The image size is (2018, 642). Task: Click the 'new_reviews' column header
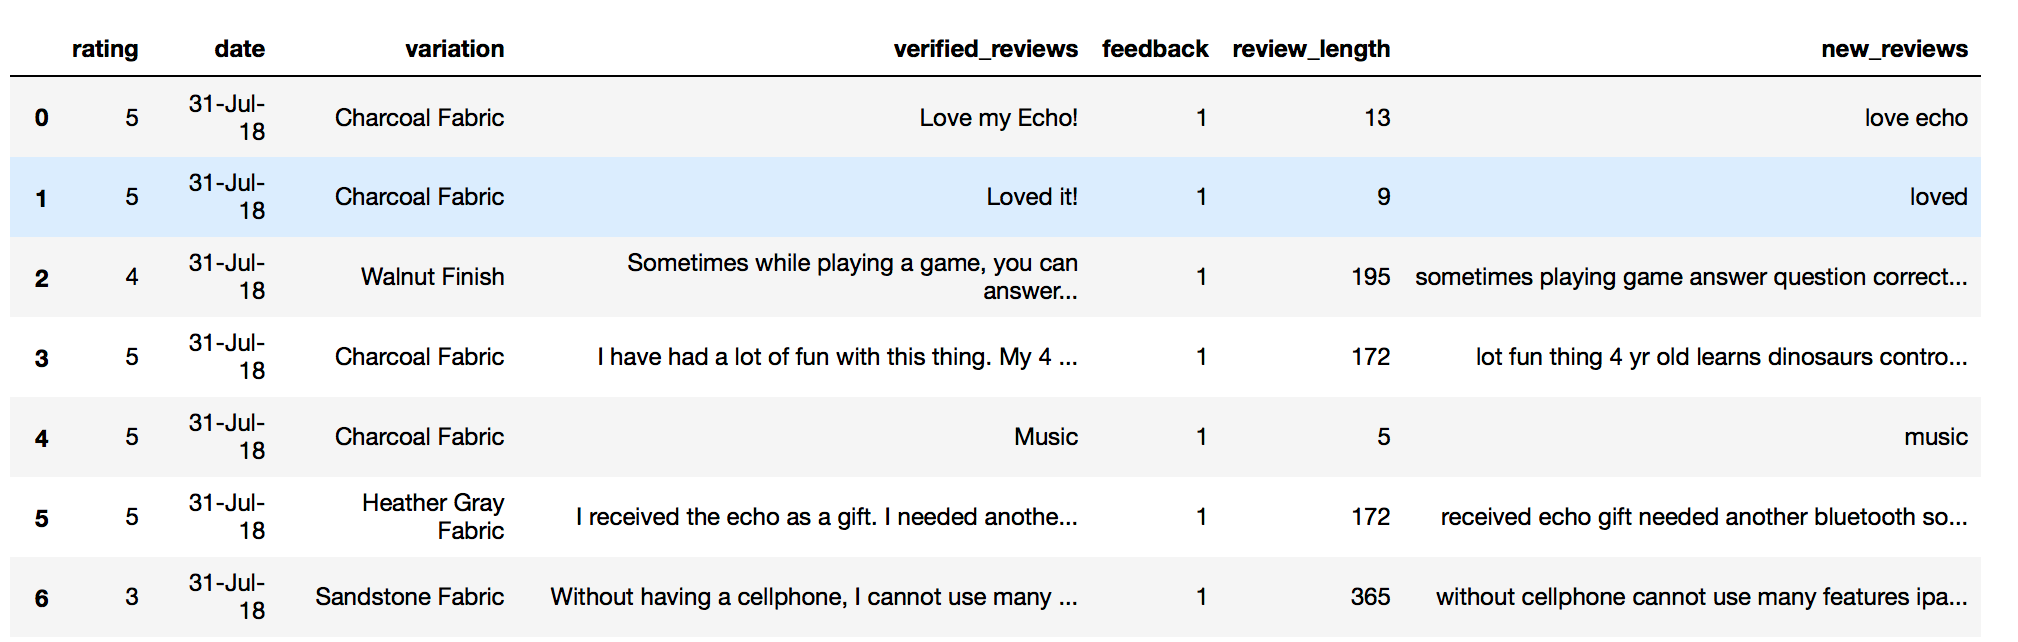coord(1894,49)
